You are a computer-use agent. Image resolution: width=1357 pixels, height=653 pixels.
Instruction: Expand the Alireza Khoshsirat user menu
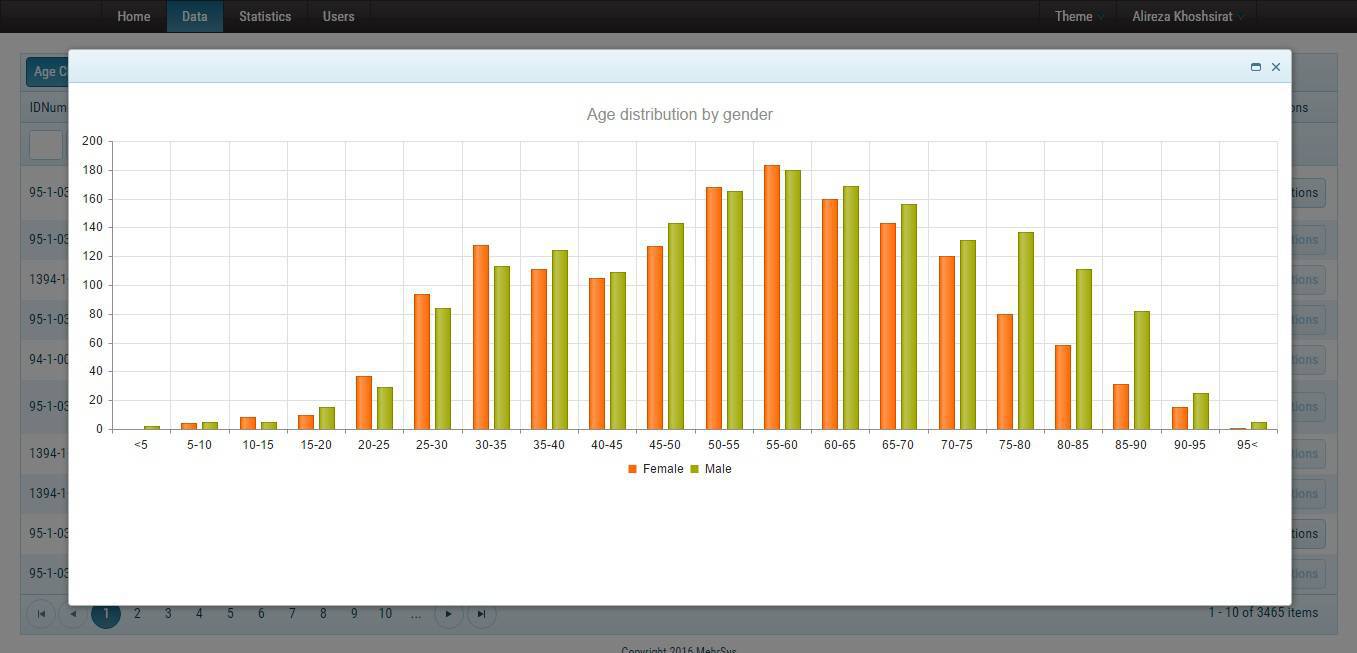click(x=1187, y=16)
